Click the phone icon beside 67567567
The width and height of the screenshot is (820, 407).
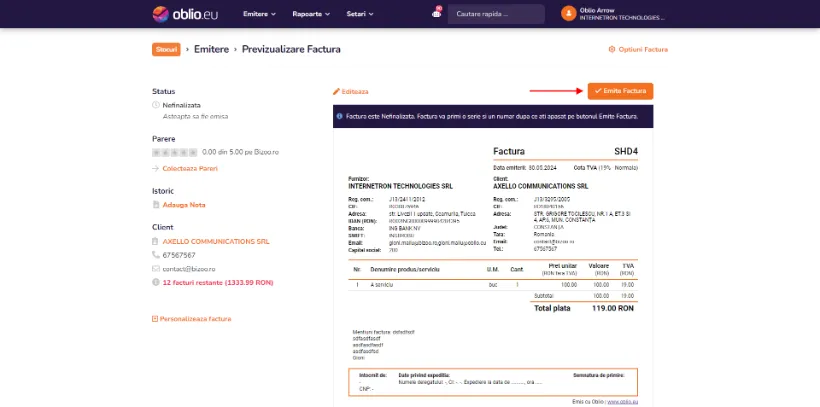coord(155,255)
